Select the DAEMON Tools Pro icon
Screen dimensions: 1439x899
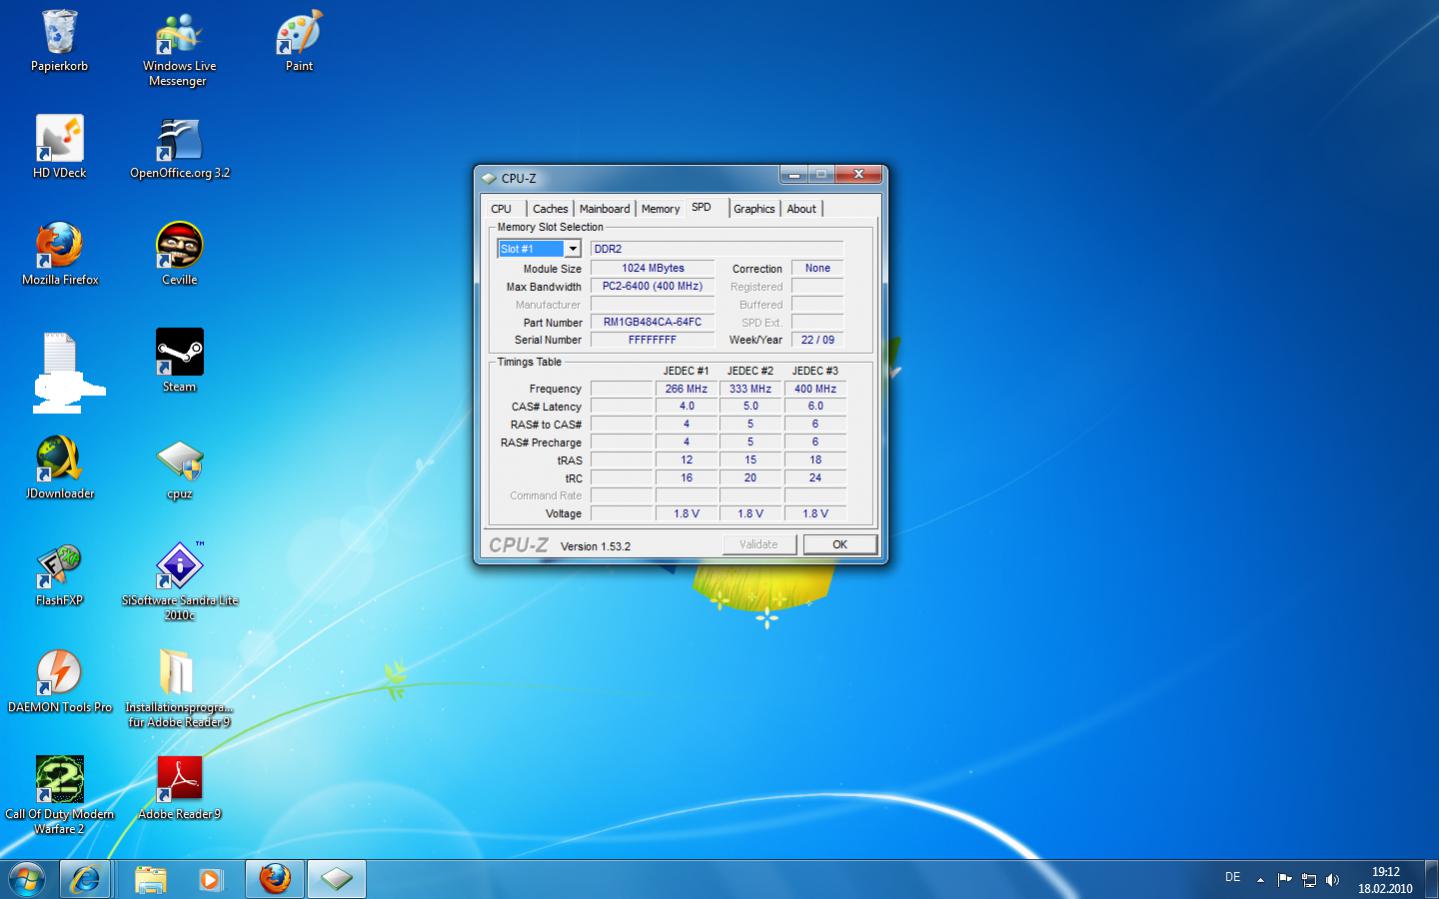[x=59, y=682]
